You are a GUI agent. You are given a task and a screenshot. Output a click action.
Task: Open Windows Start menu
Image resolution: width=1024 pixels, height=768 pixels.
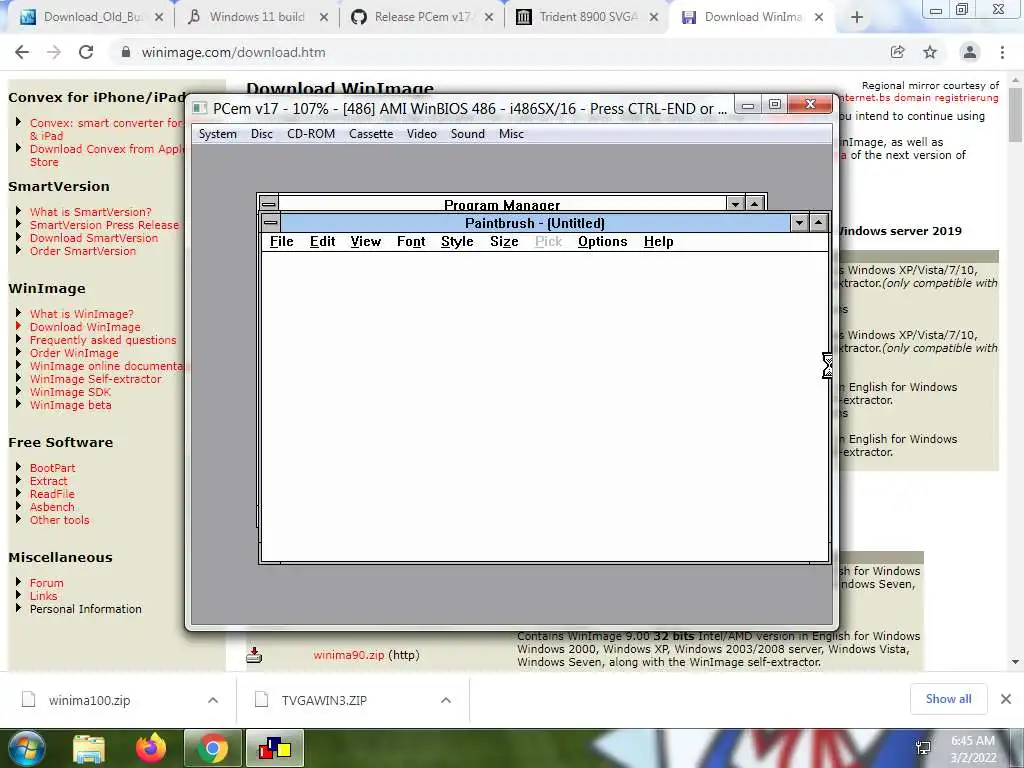click(x=26, y=748)
